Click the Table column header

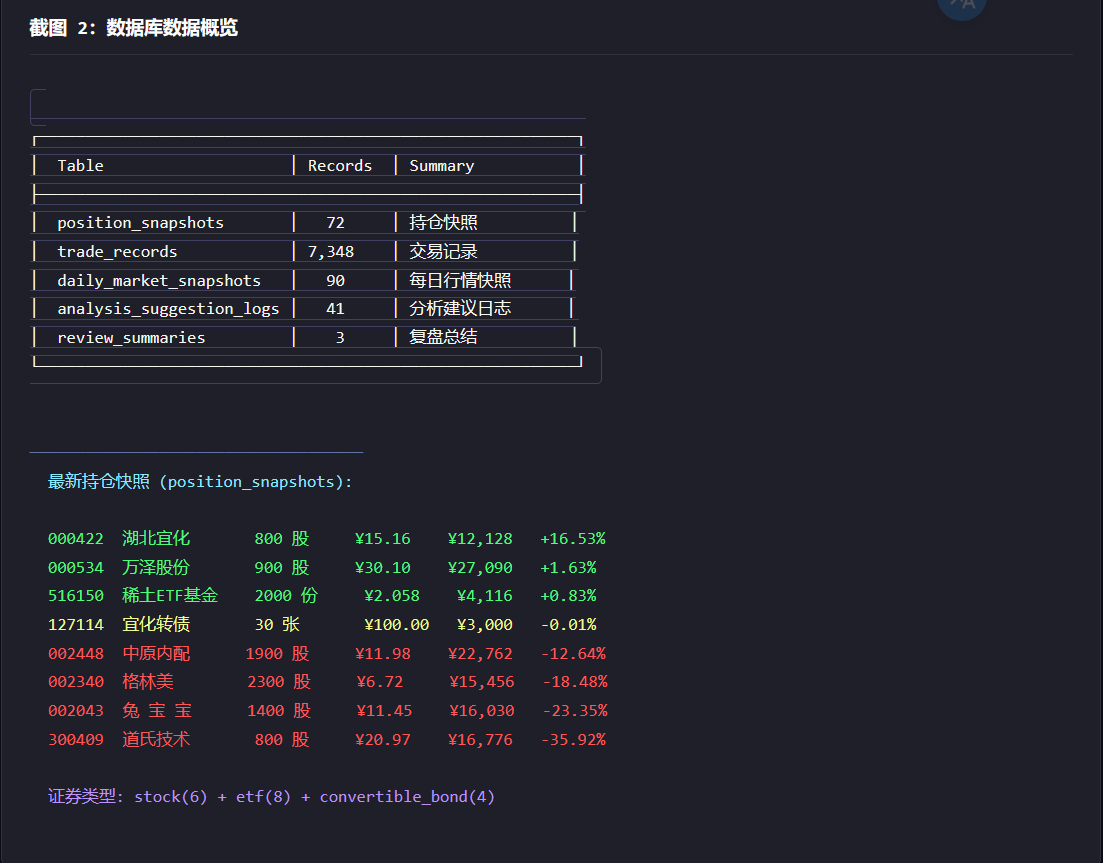80,165
